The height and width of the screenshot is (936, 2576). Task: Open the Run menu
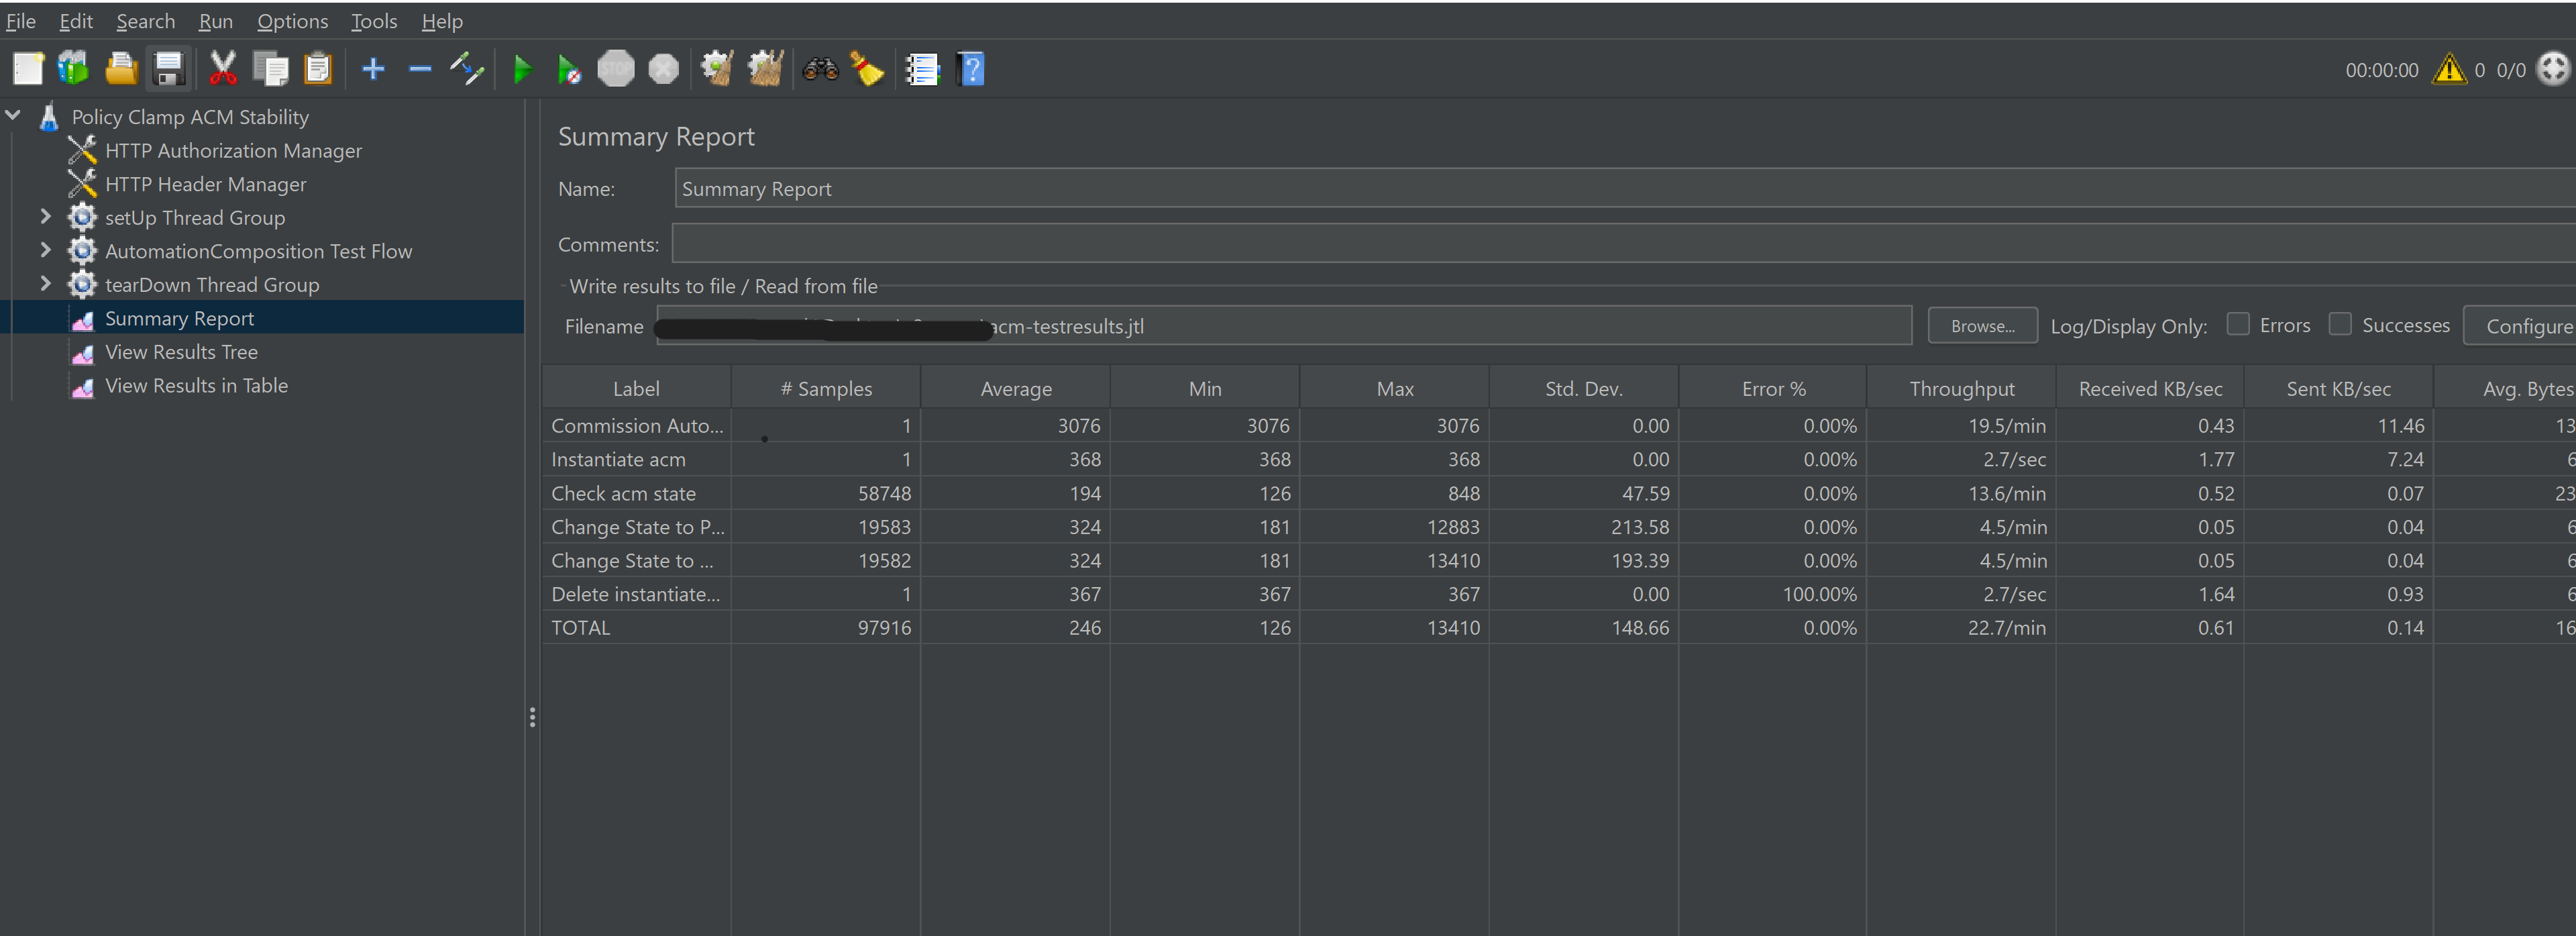pyautogui.click(x=216, y=21)
